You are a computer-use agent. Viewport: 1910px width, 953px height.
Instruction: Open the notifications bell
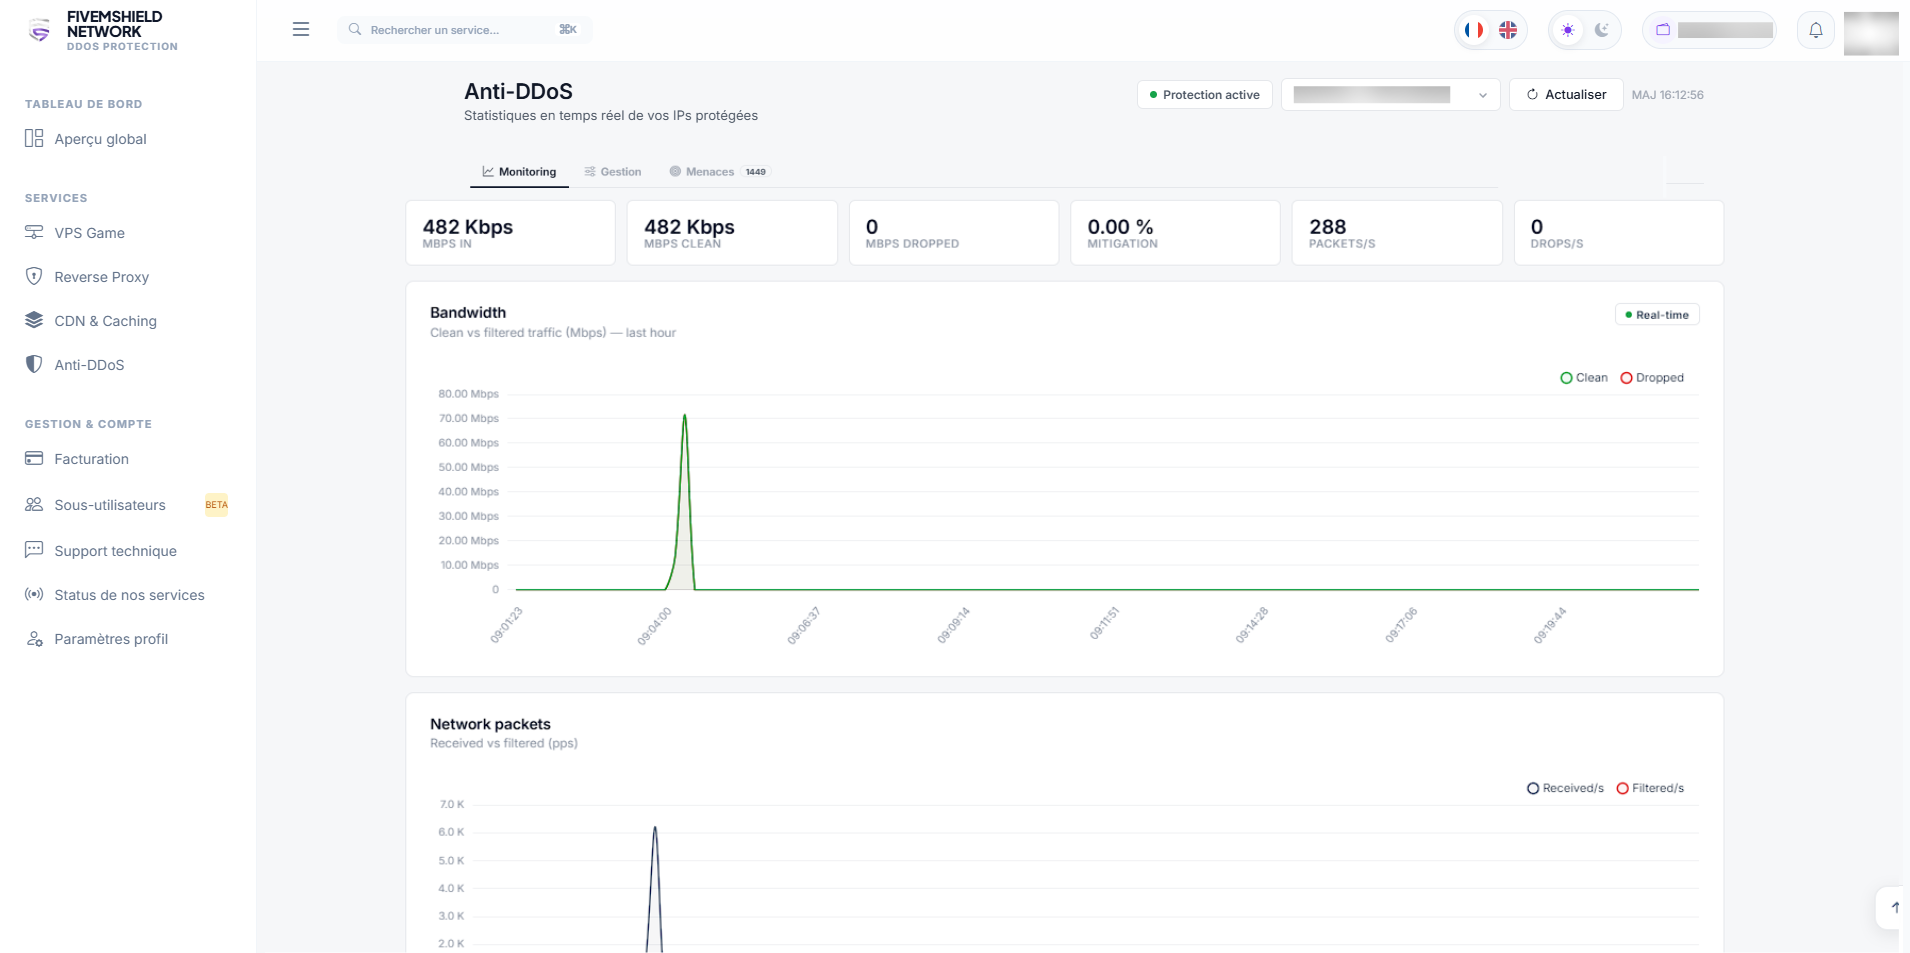tap(1816, 30)
